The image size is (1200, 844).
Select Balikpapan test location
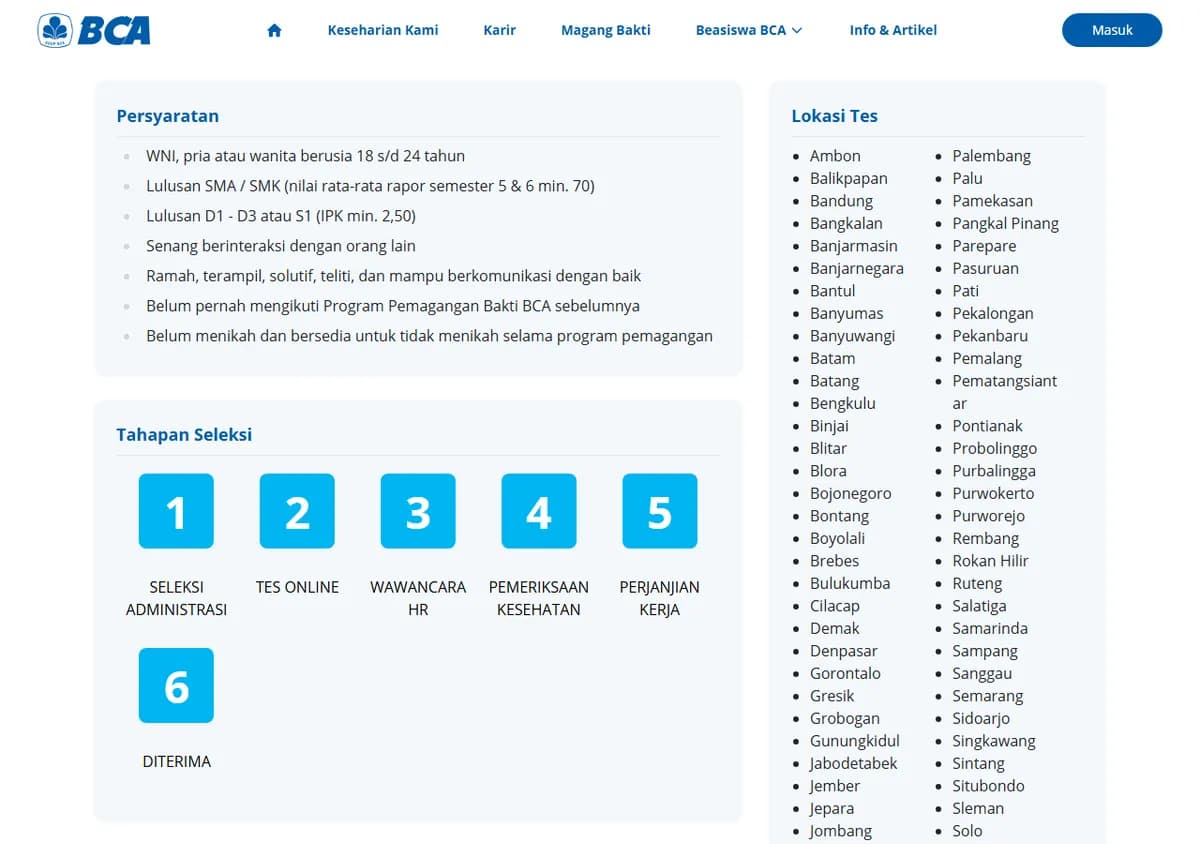click(x=849, y=178)
